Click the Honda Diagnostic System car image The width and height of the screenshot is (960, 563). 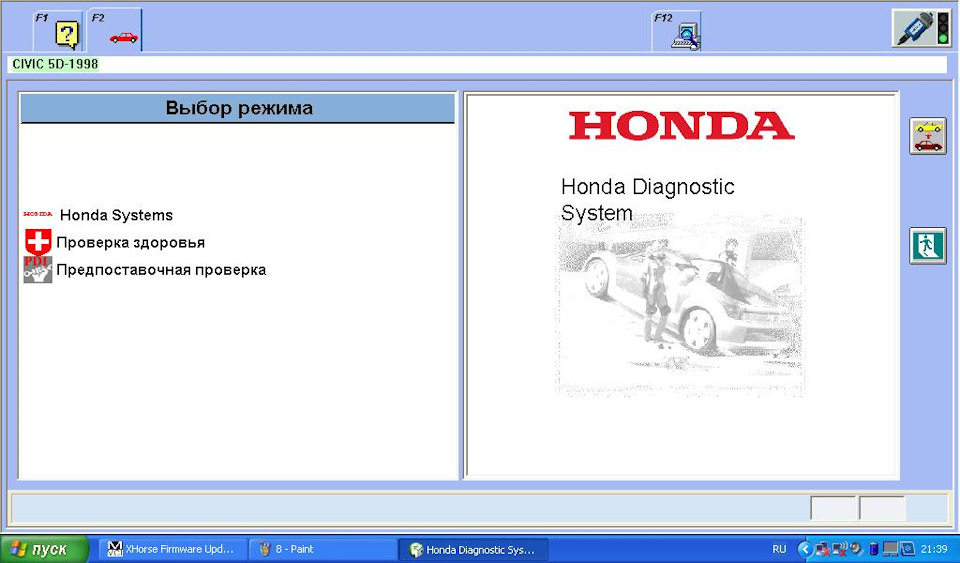680,306
